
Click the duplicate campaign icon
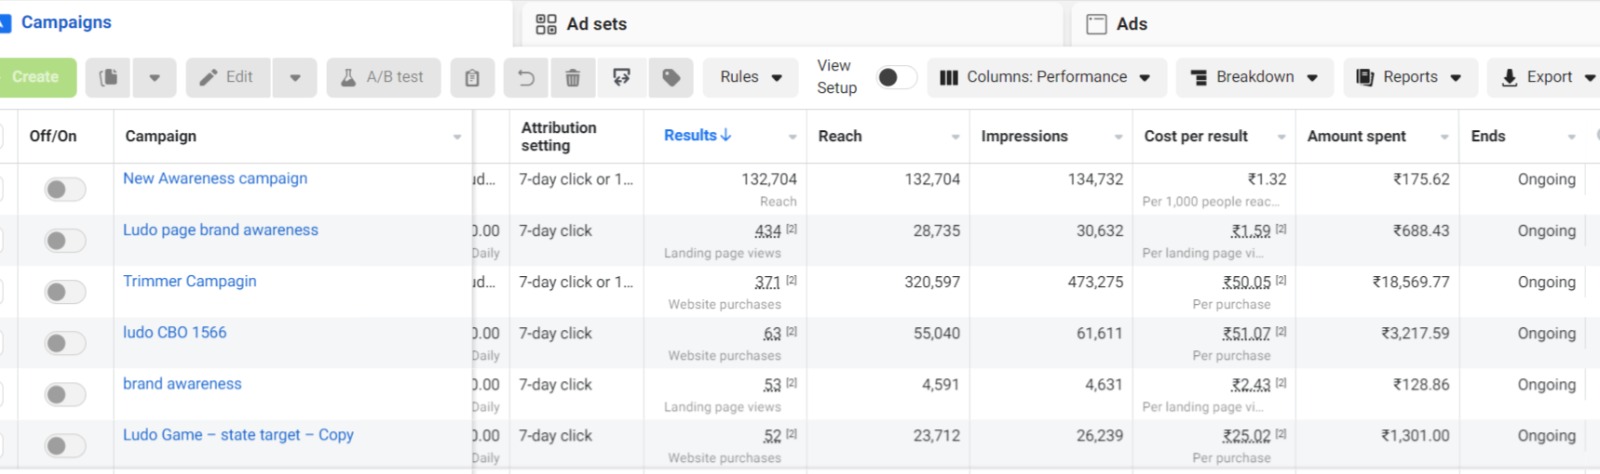(108, 77)
